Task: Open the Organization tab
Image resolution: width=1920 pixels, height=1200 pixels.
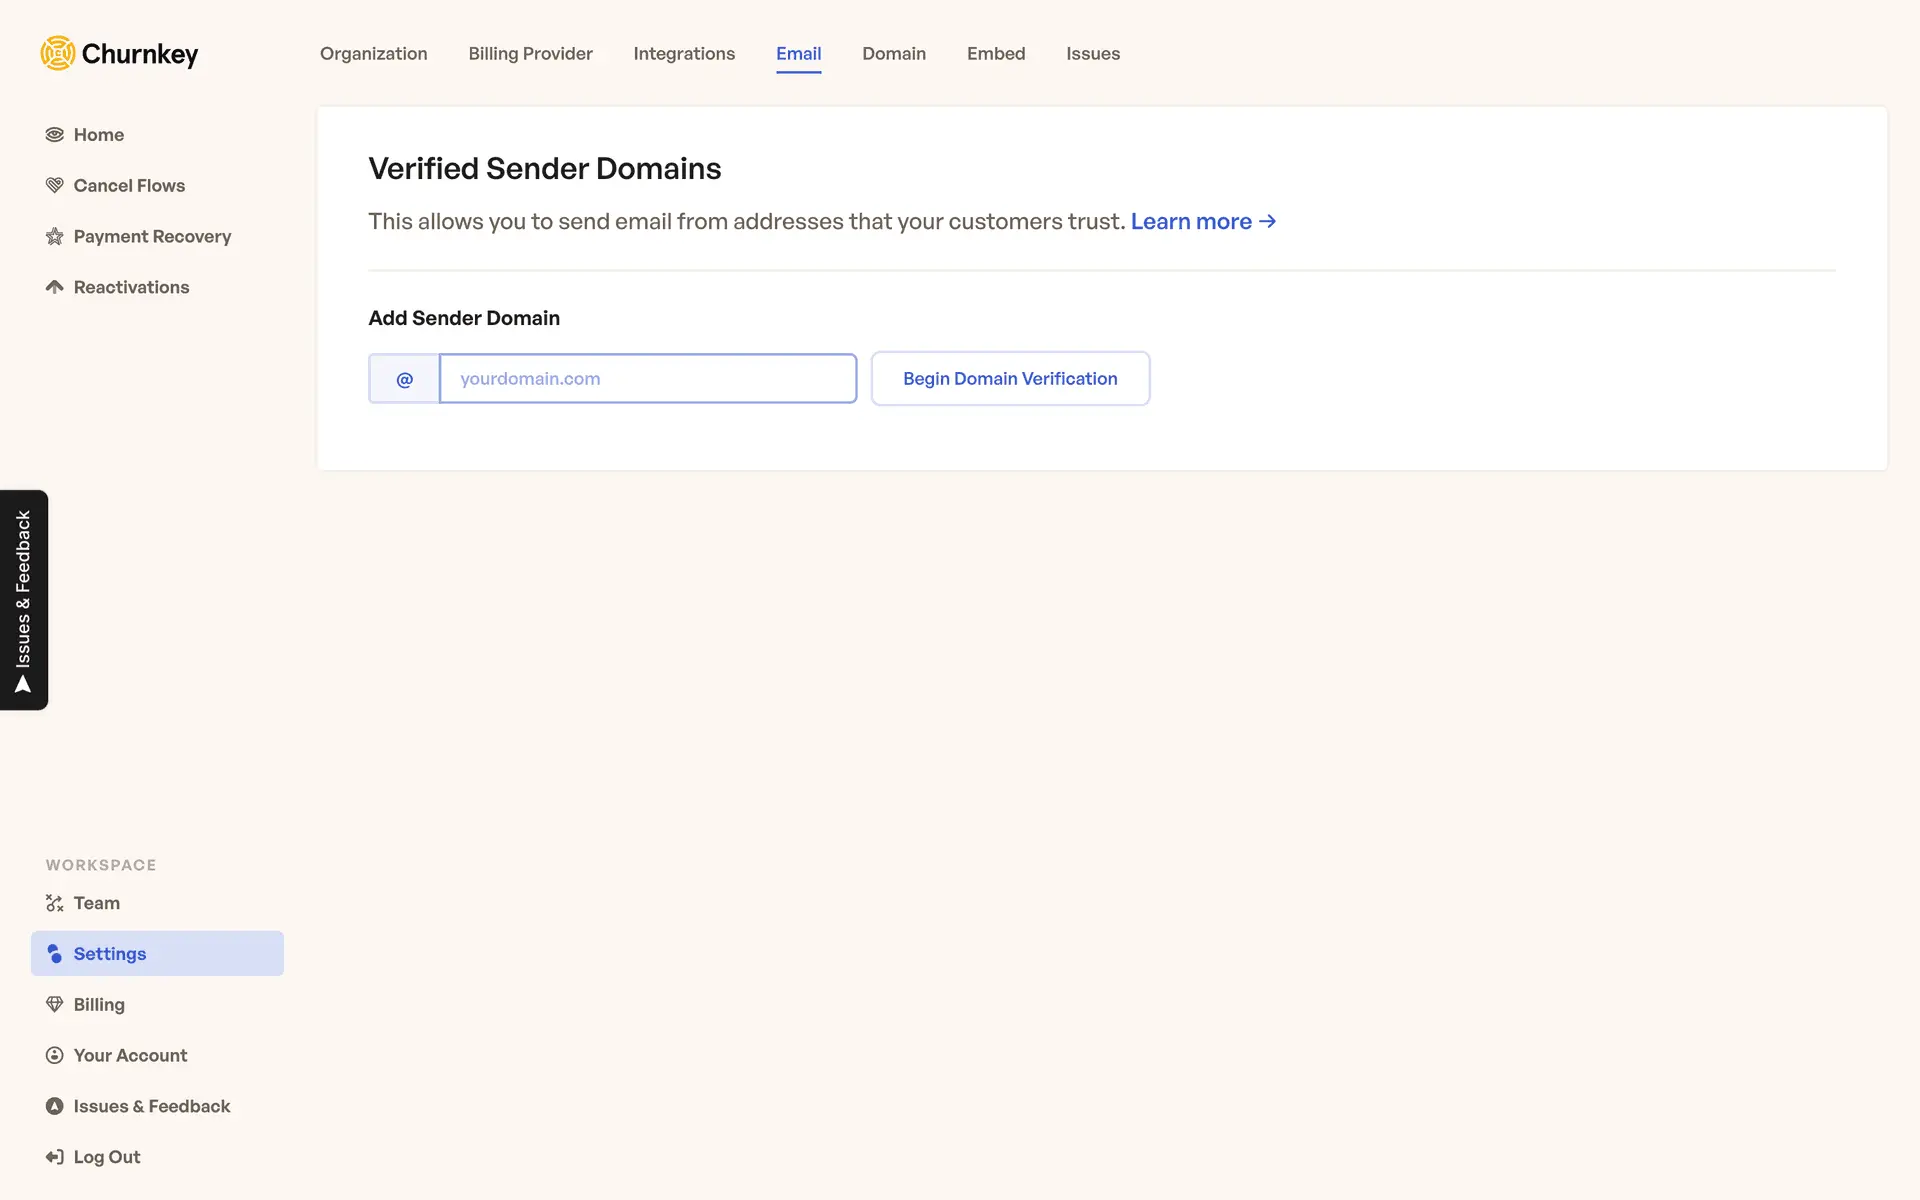Action: point(373,54)
